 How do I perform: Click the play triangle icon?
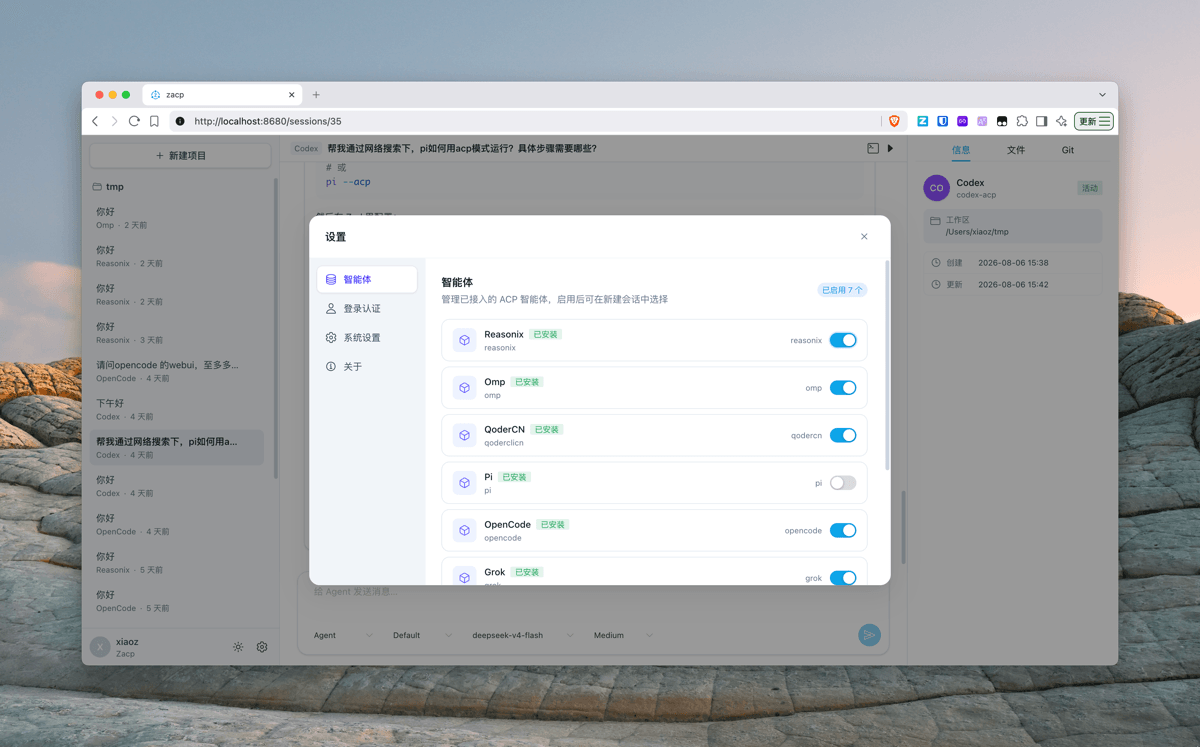(x=890, y=148)
